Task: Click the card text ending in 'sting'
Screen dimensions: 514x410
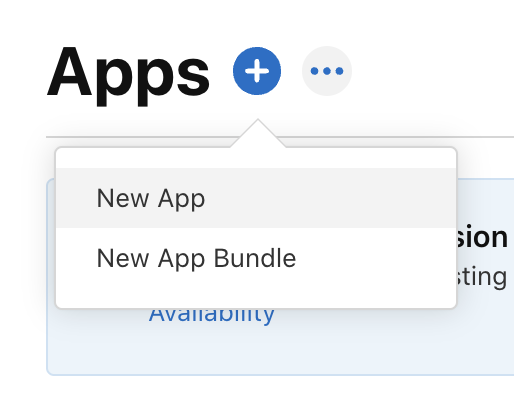Action: (483, 277)
